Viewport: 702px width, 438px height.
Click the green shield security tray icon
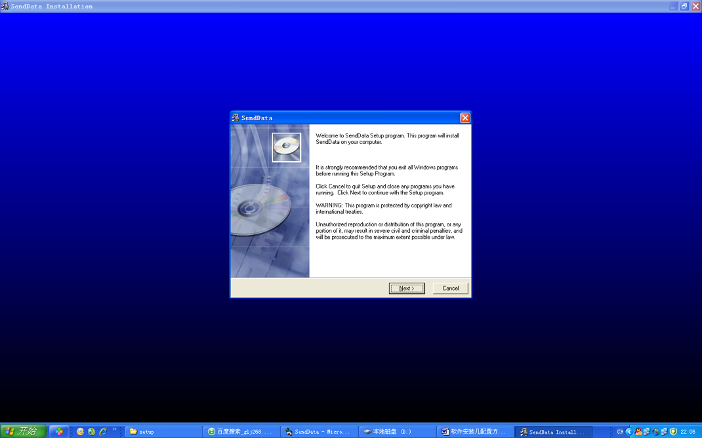(673, 432)
